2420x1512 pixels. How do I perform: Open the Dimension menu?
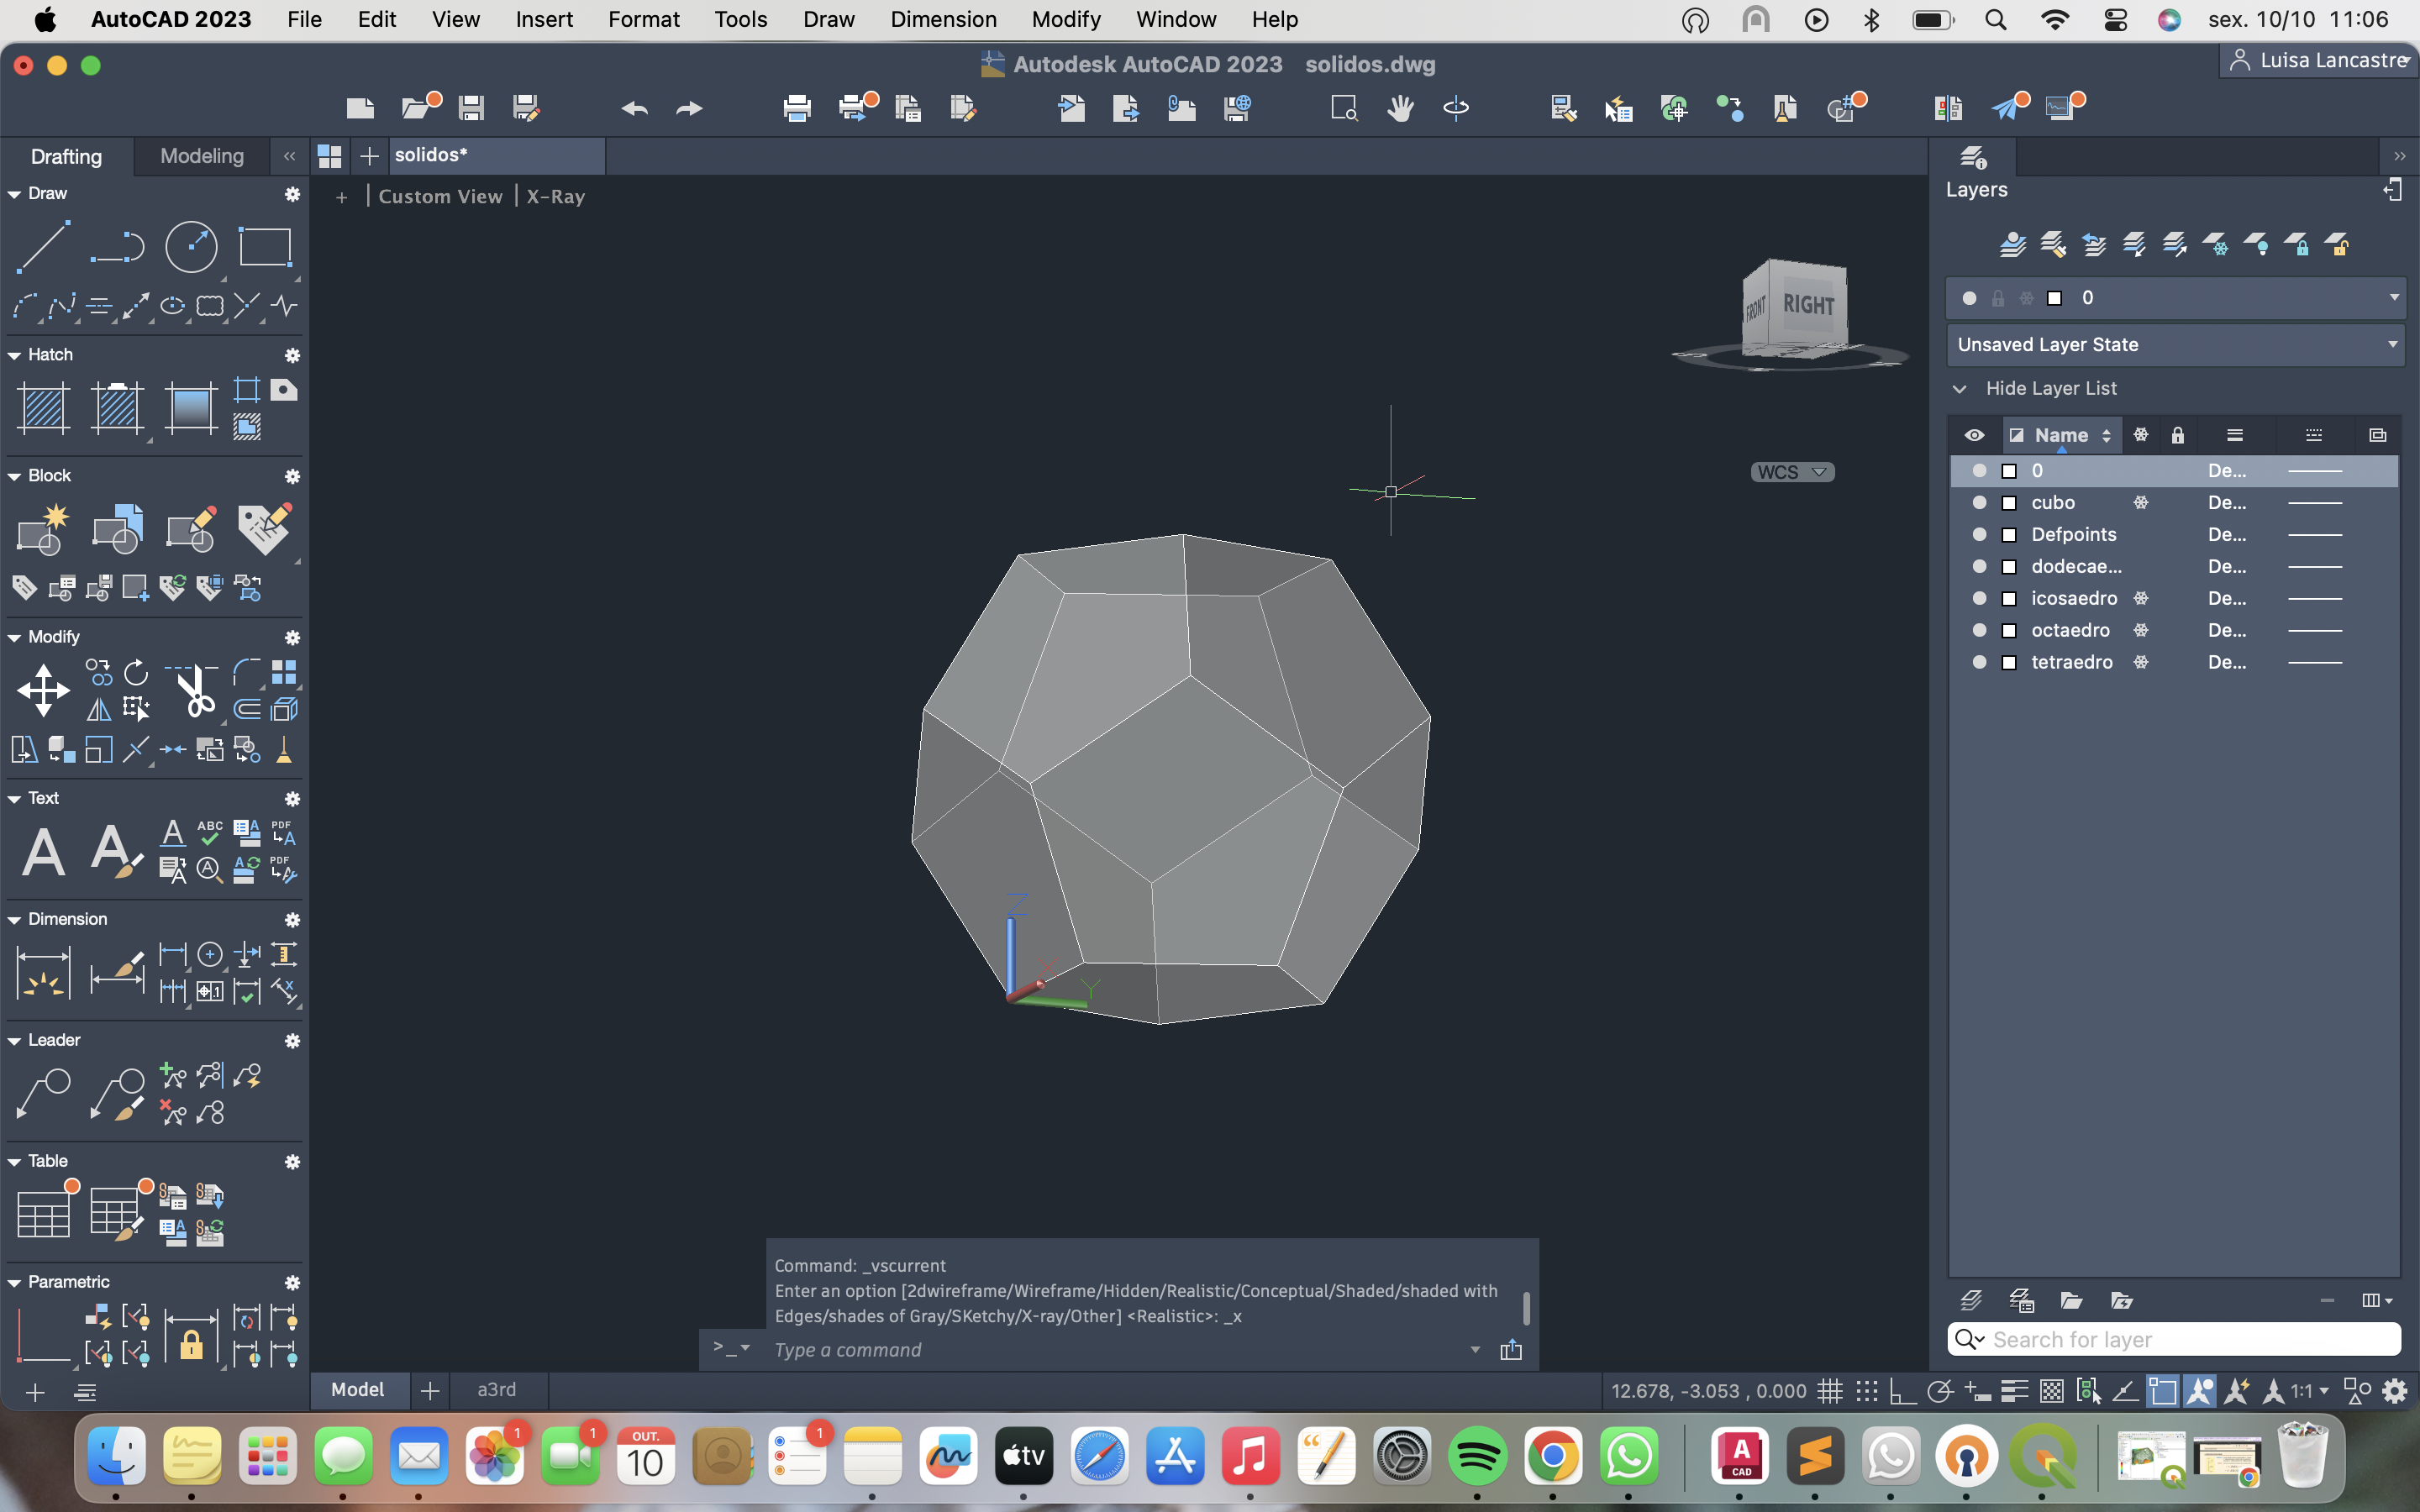tap(942, 19)
